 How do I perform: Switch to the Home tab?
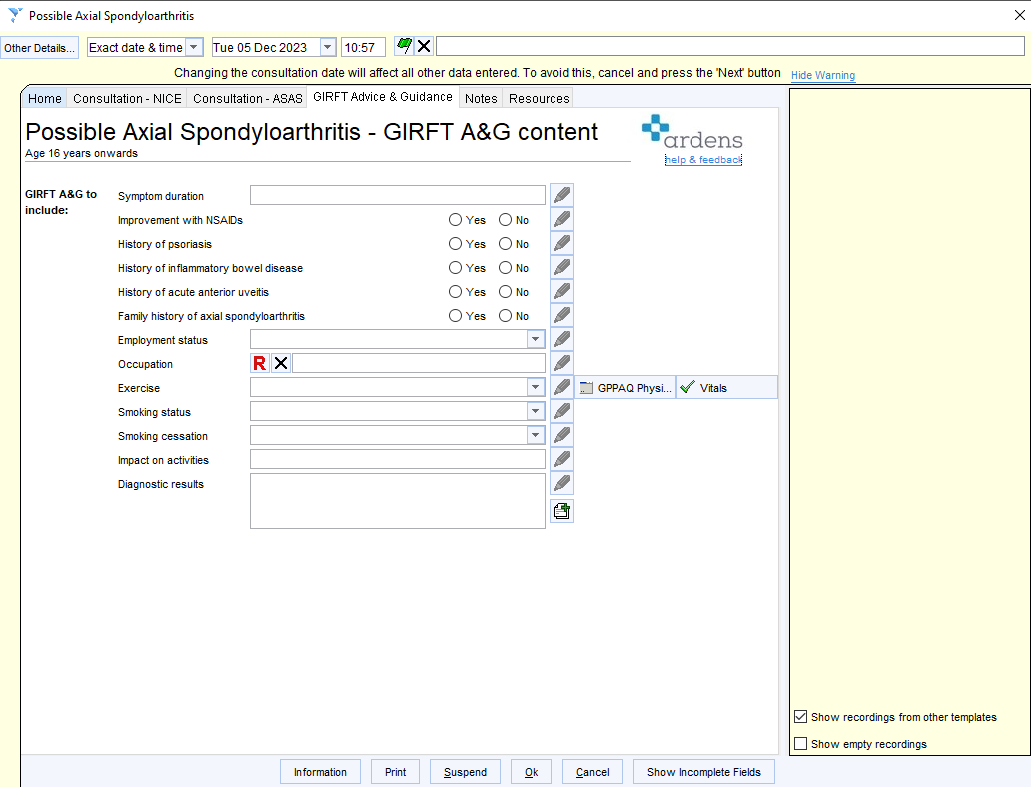[x=45, y=99]
